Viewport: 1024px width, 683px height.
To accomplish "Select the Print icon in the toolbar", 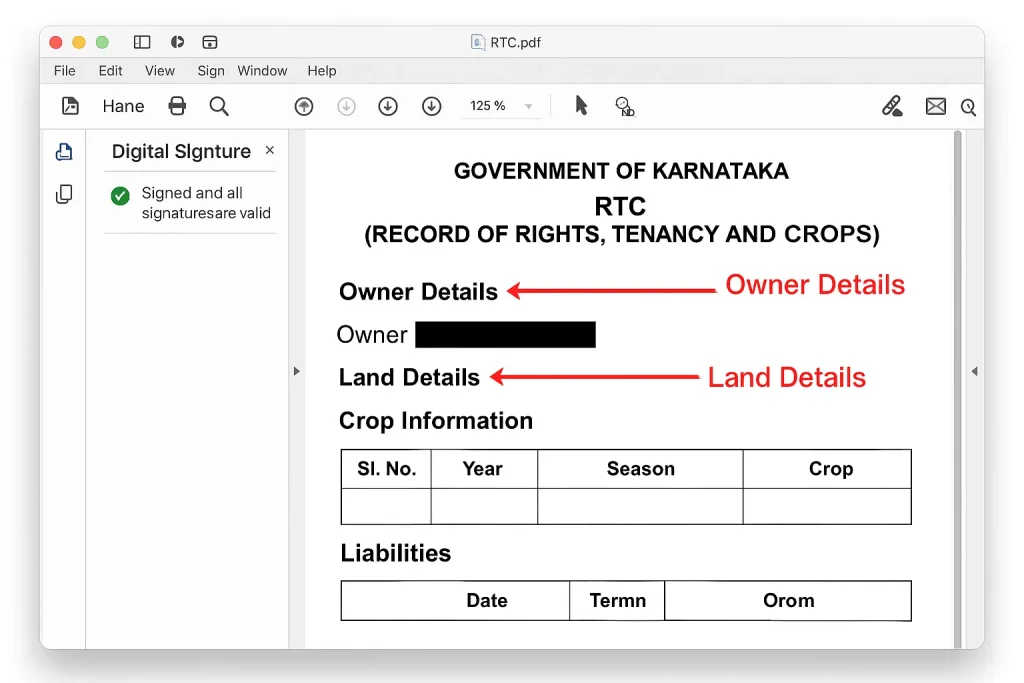I will [177, 106].
